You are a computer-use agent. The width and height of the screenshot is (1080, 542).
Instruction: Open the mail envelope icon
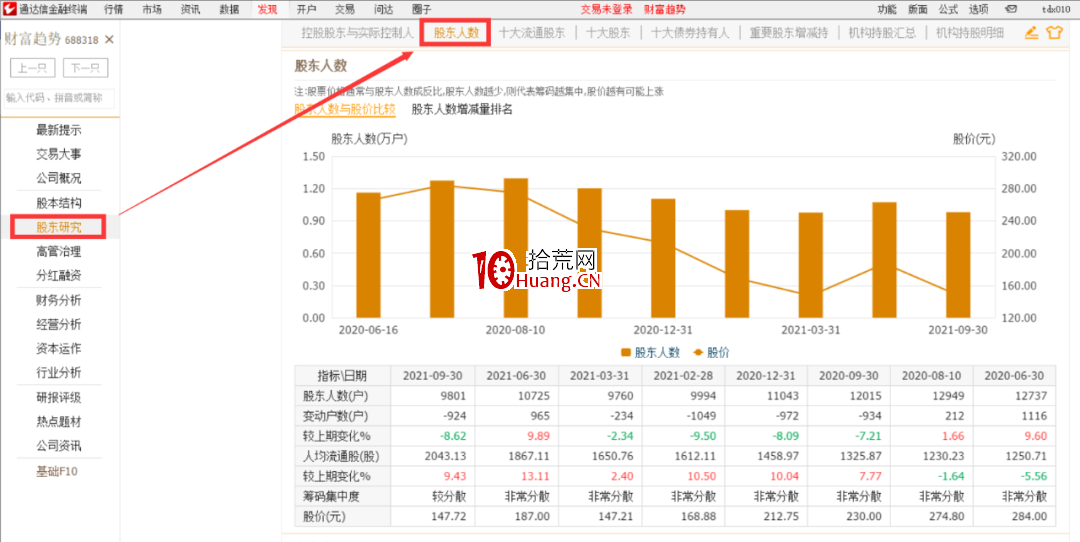tap(1012, 10)
